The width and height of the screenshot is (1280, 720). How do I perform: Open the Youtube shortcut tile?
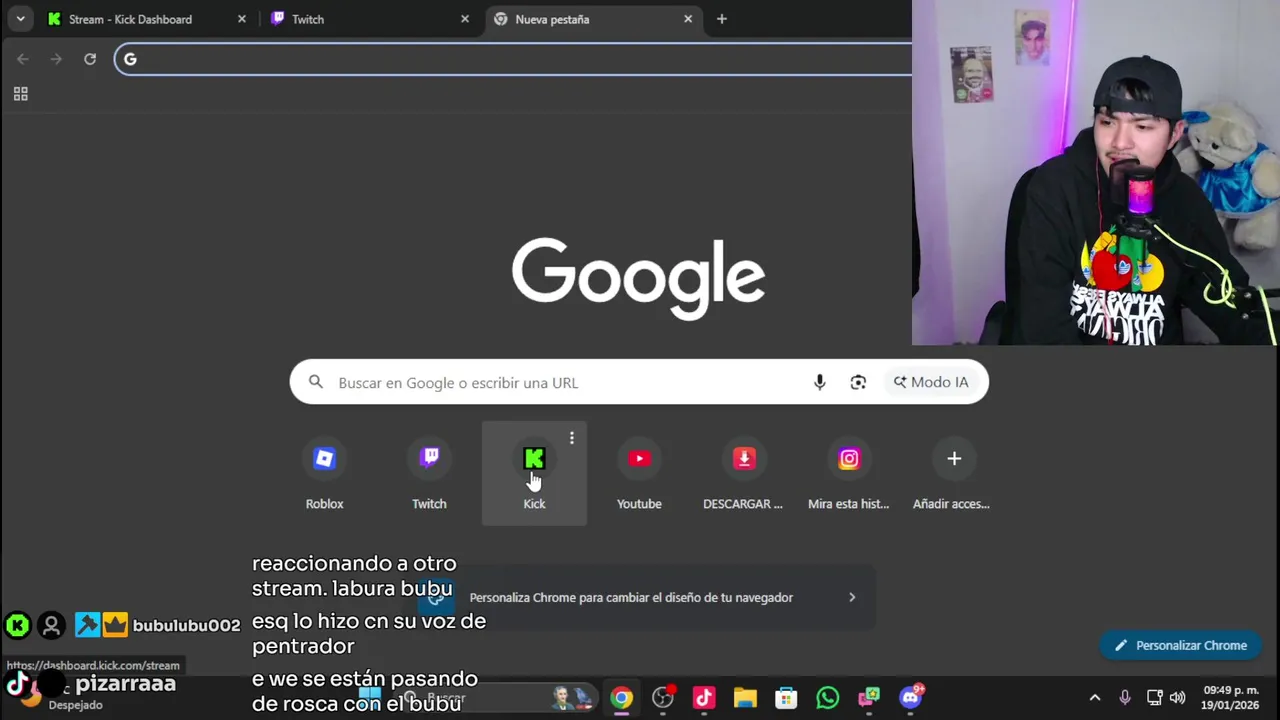(639, 473)
